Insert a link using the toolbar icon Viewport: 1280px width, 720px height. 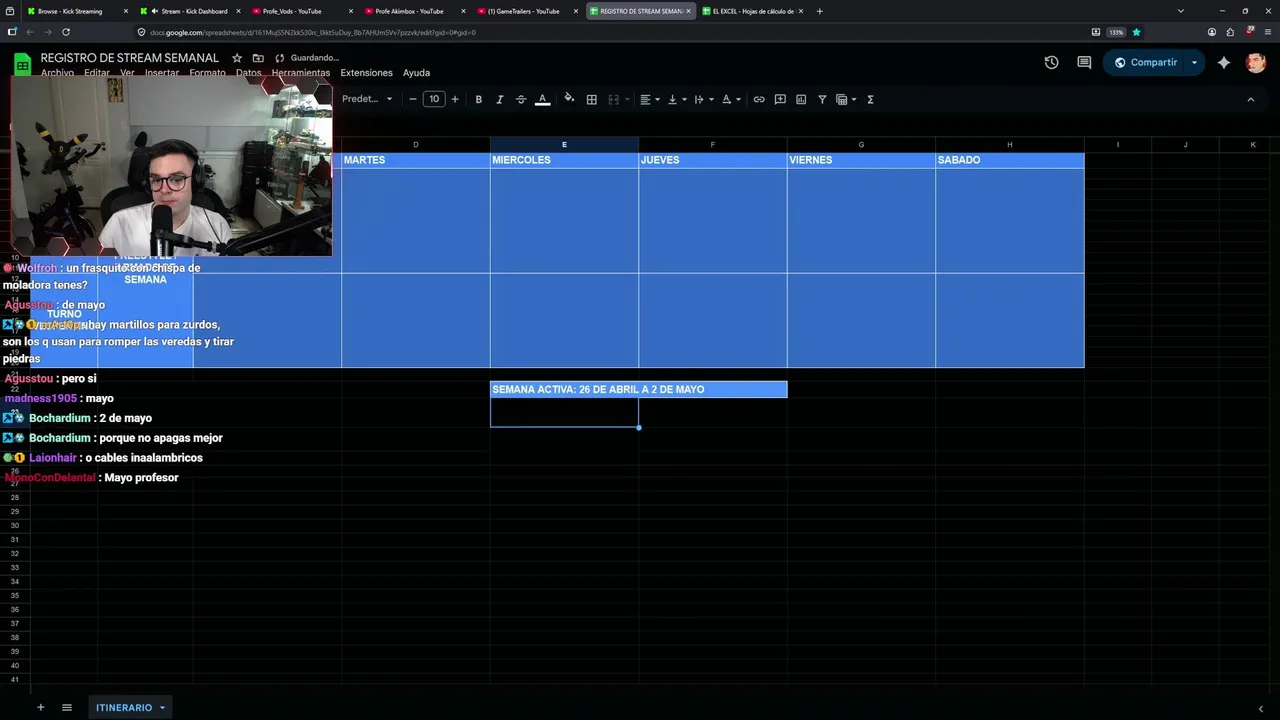[759, 99]
